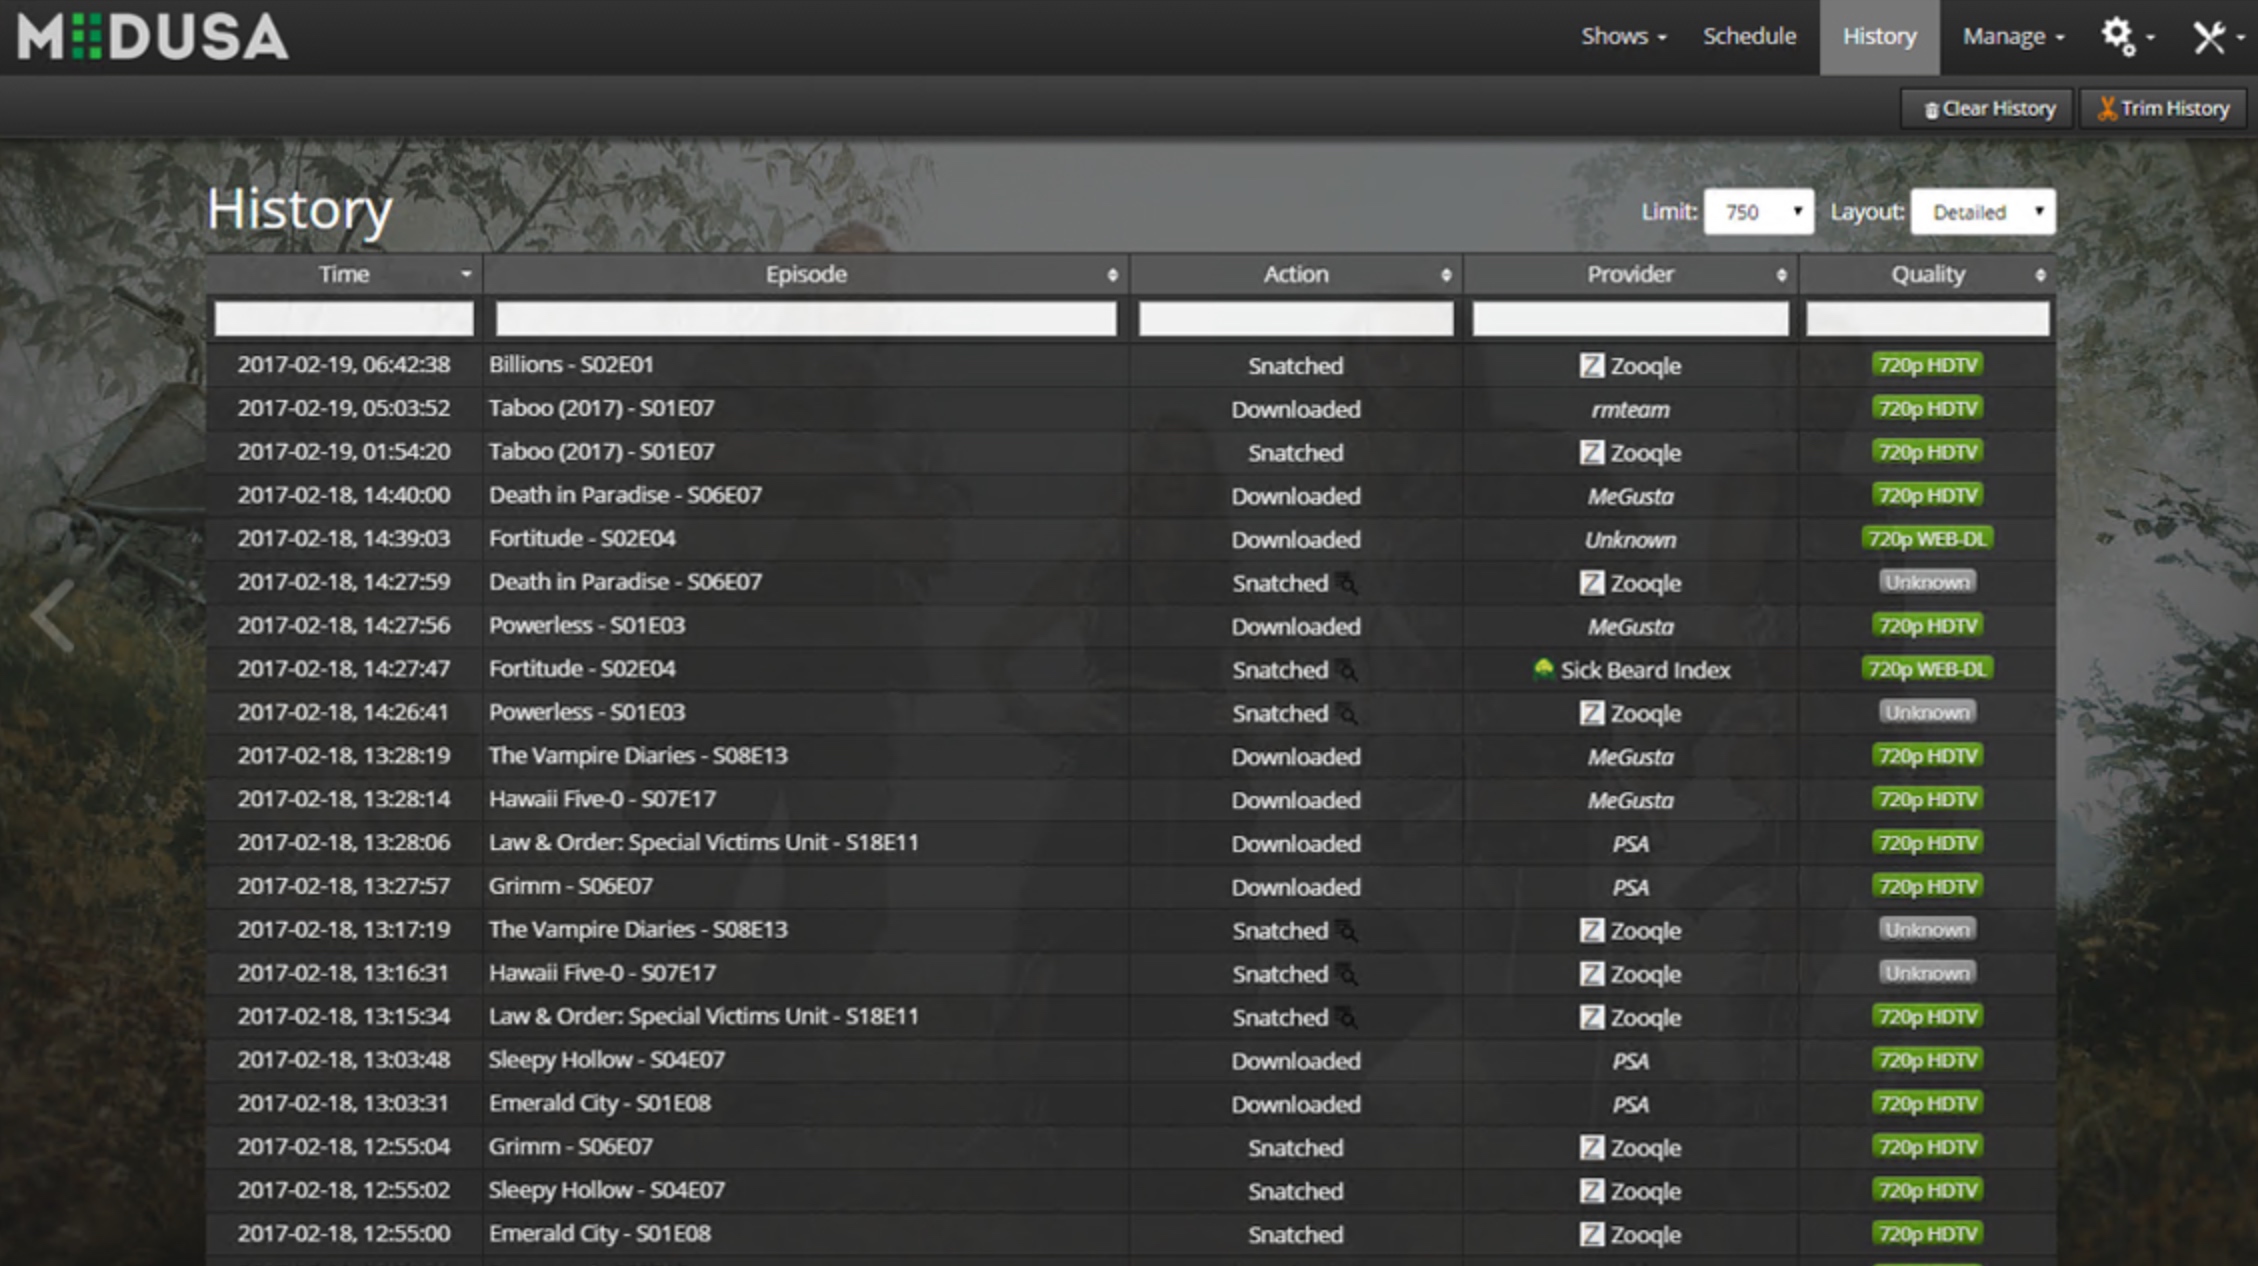Click Zooqle icon in the 14:27:59 row

click(x=1592, y=582)
